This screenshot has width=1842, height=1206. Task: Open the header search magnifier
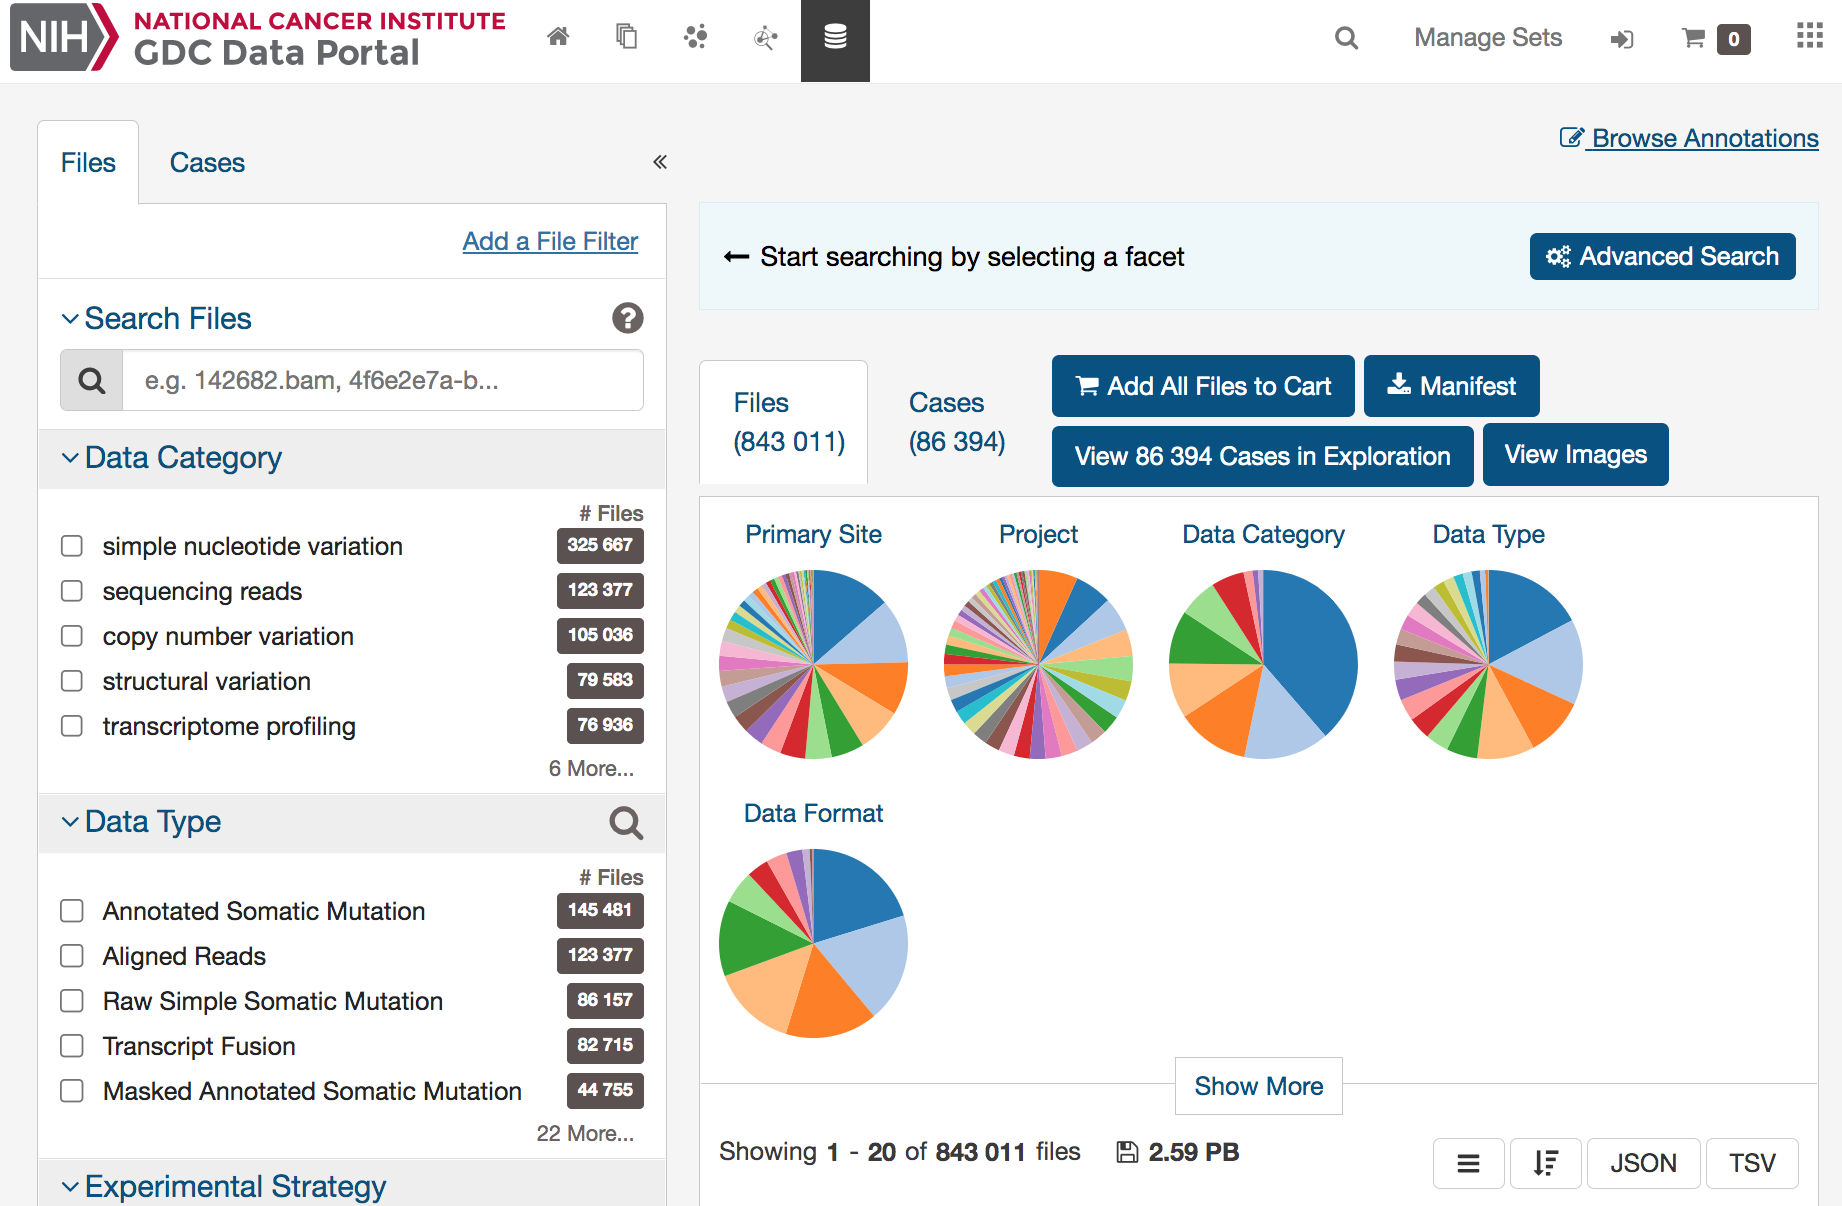pyautogui.click(x=1346, y=38)
